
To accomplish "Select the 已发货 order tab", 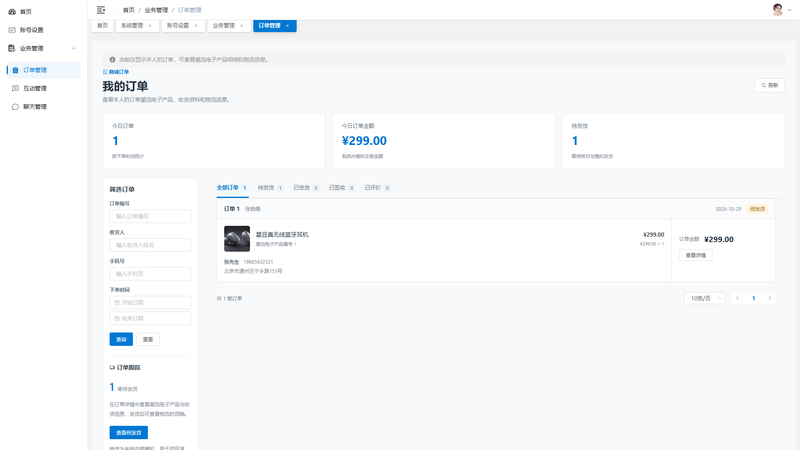I will click(306, 188).
